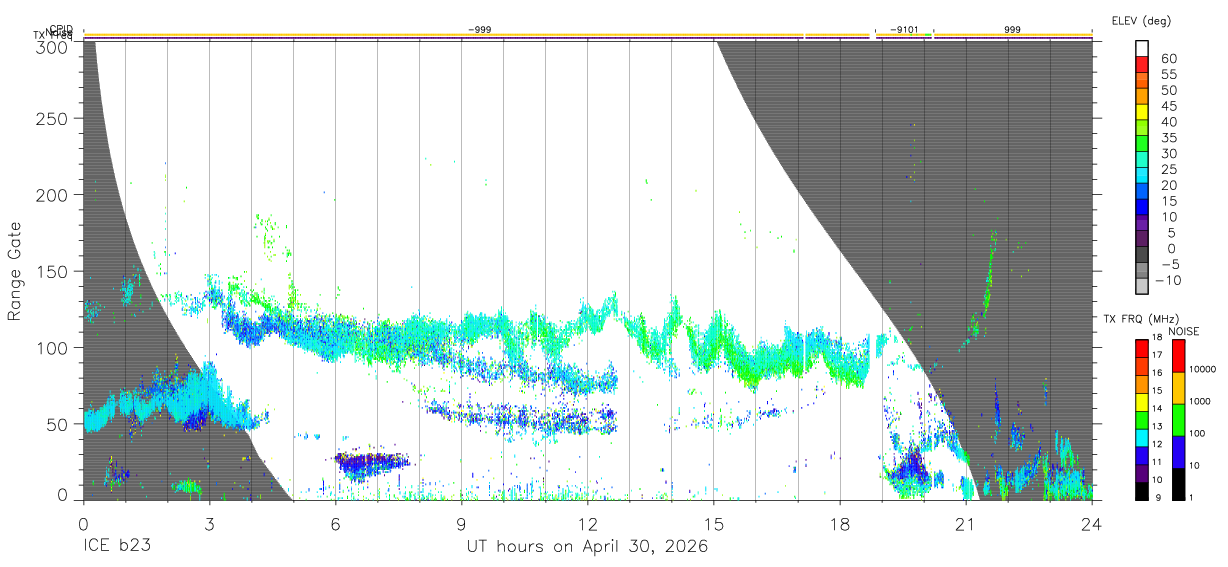Viewport: 1228px width, 567px height.
Task: Click the hour '21' tick label on the time axis
Action: coord(965,524)
